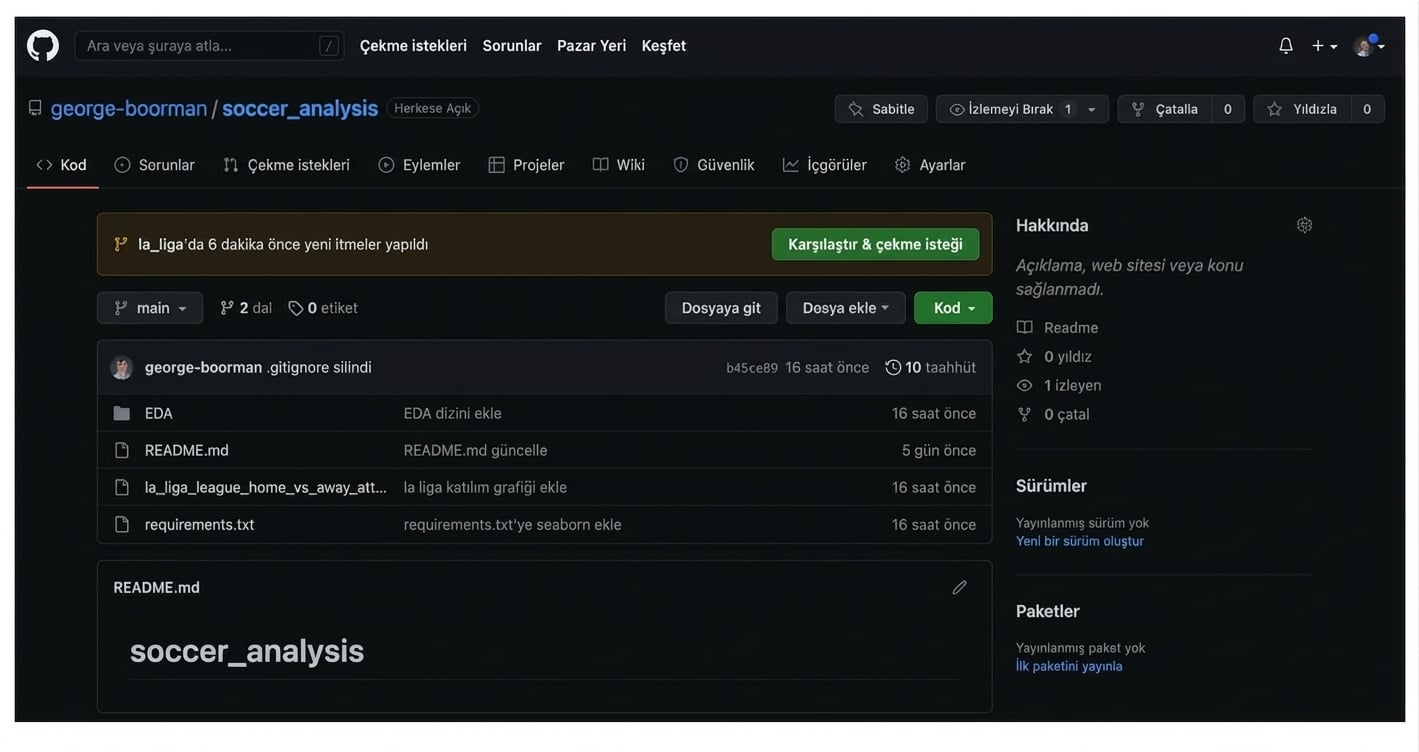Screen dimensions: 1419x752
Task: Click the pencil icon to edit README
Action: (x=959, y=588)
